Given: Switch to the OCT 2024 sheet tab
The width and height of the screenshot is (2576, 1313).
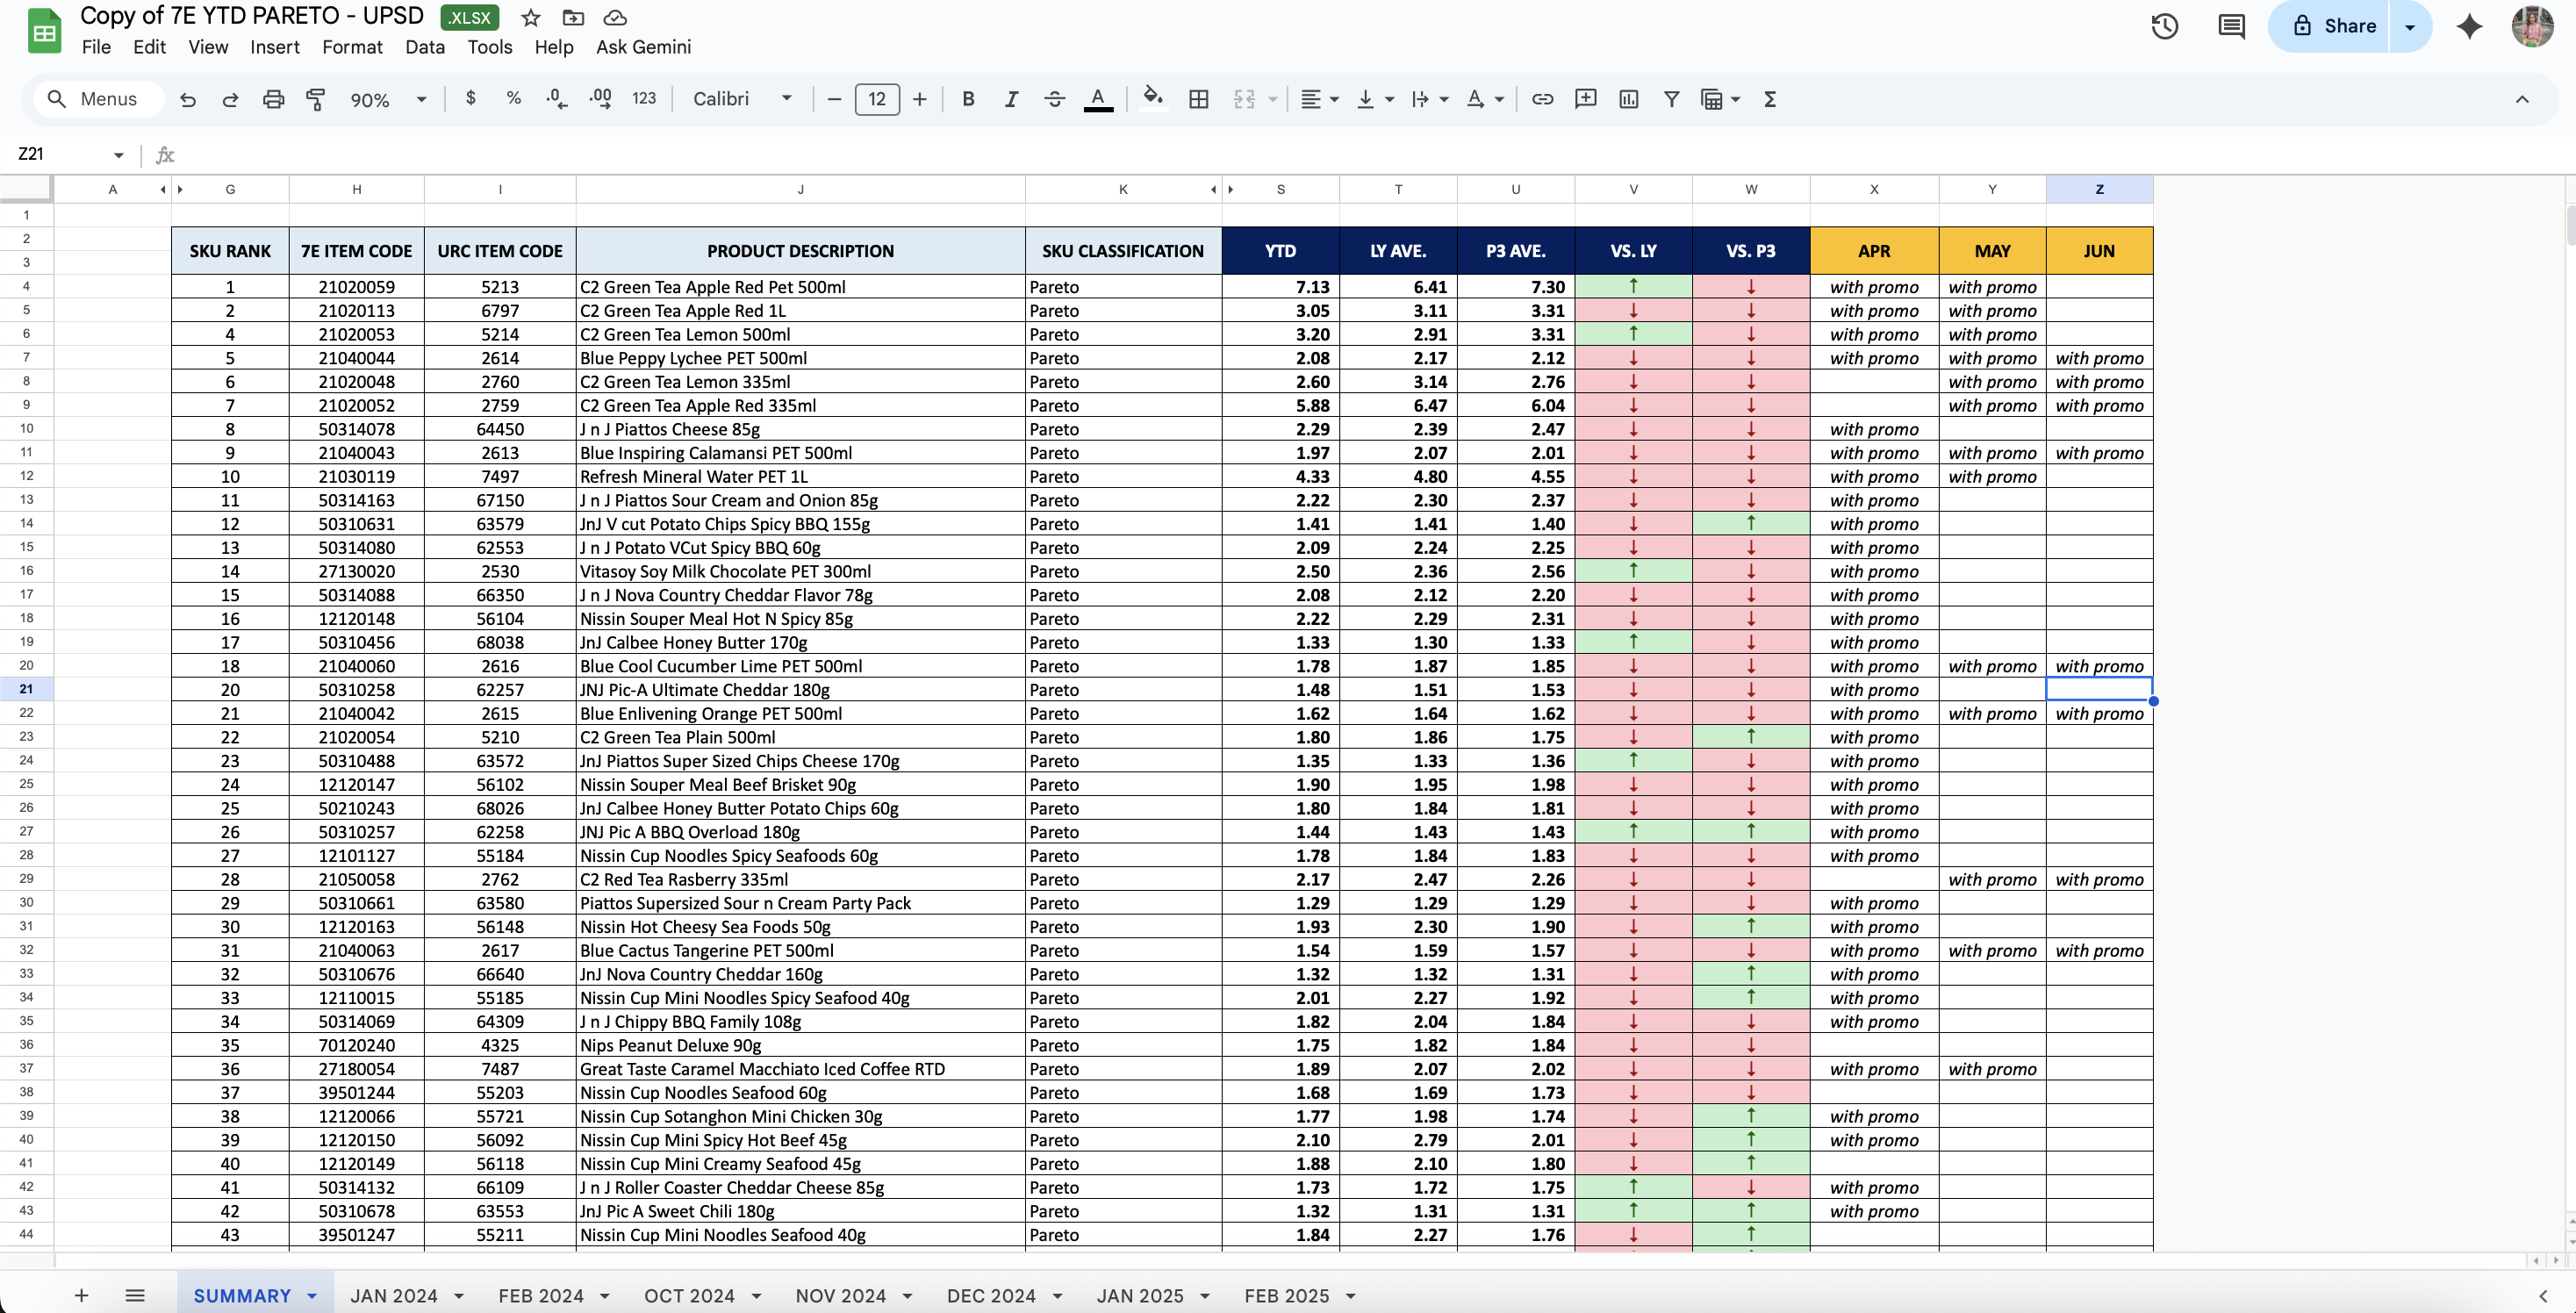Looking at the screenshot, I should pyautogui.click(x=689, y=1295).
